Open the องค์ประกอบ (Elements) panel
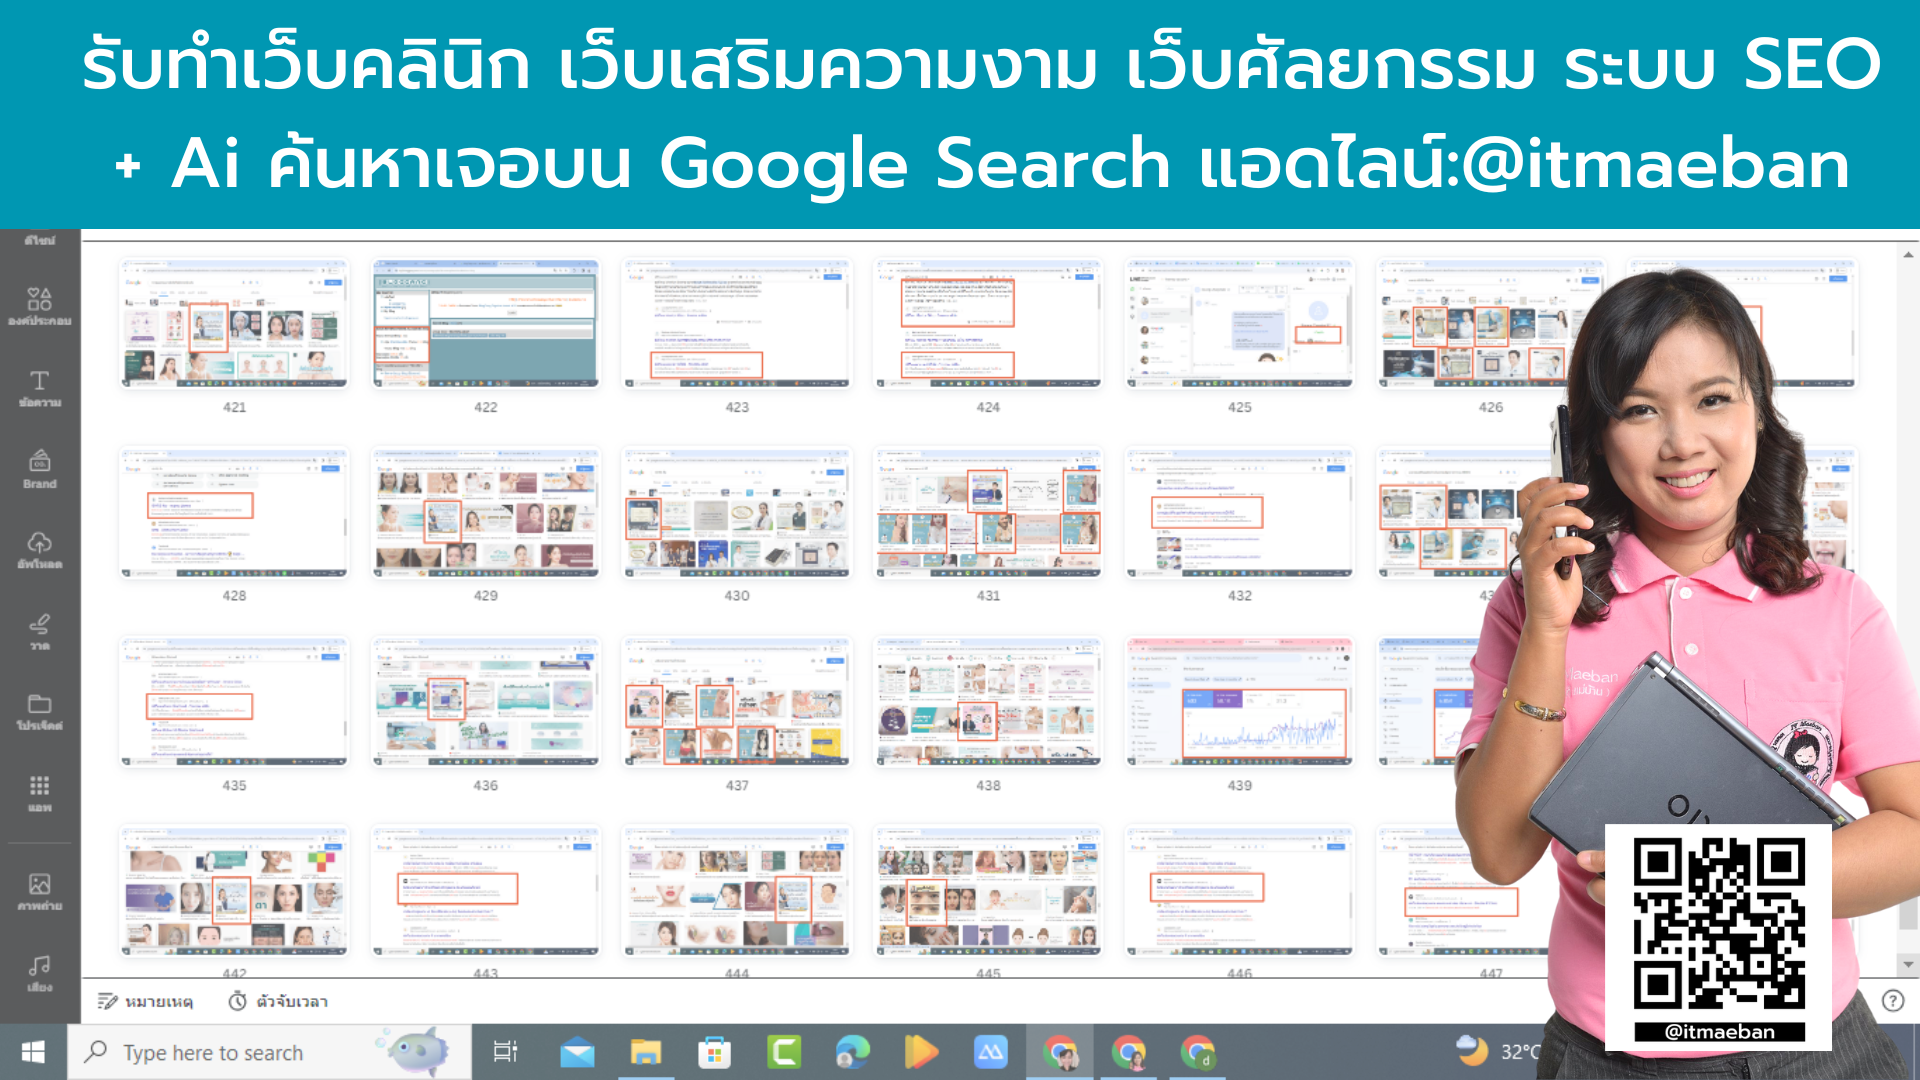Image resolution: width=1920 pixels, height=1080 pixels. pos(38,300)
